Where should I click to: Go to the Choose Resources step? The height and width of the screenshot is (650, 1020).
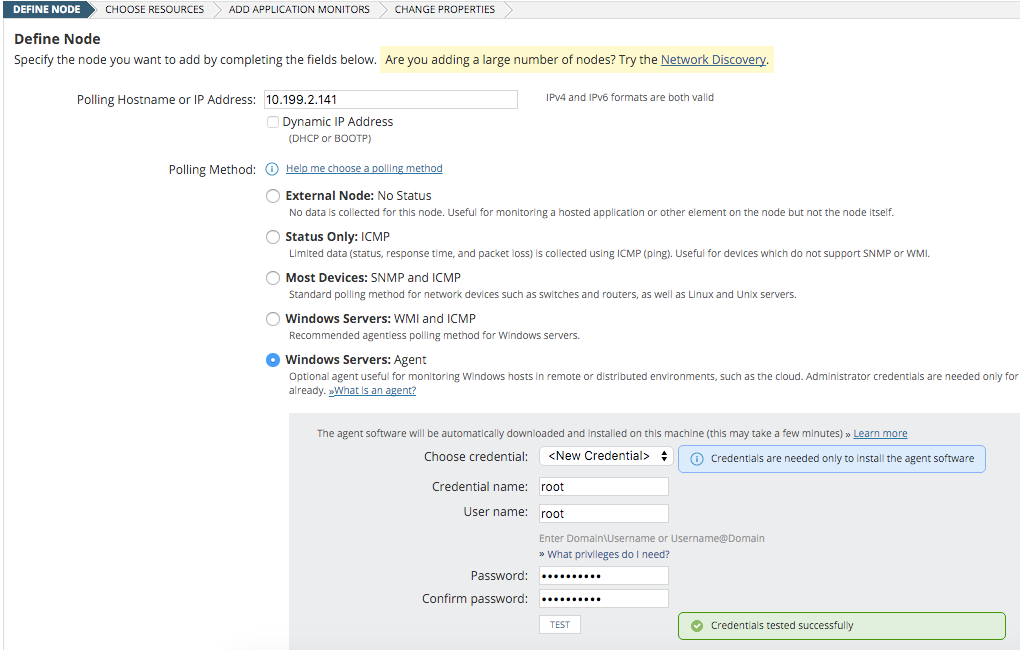point(154,9)
